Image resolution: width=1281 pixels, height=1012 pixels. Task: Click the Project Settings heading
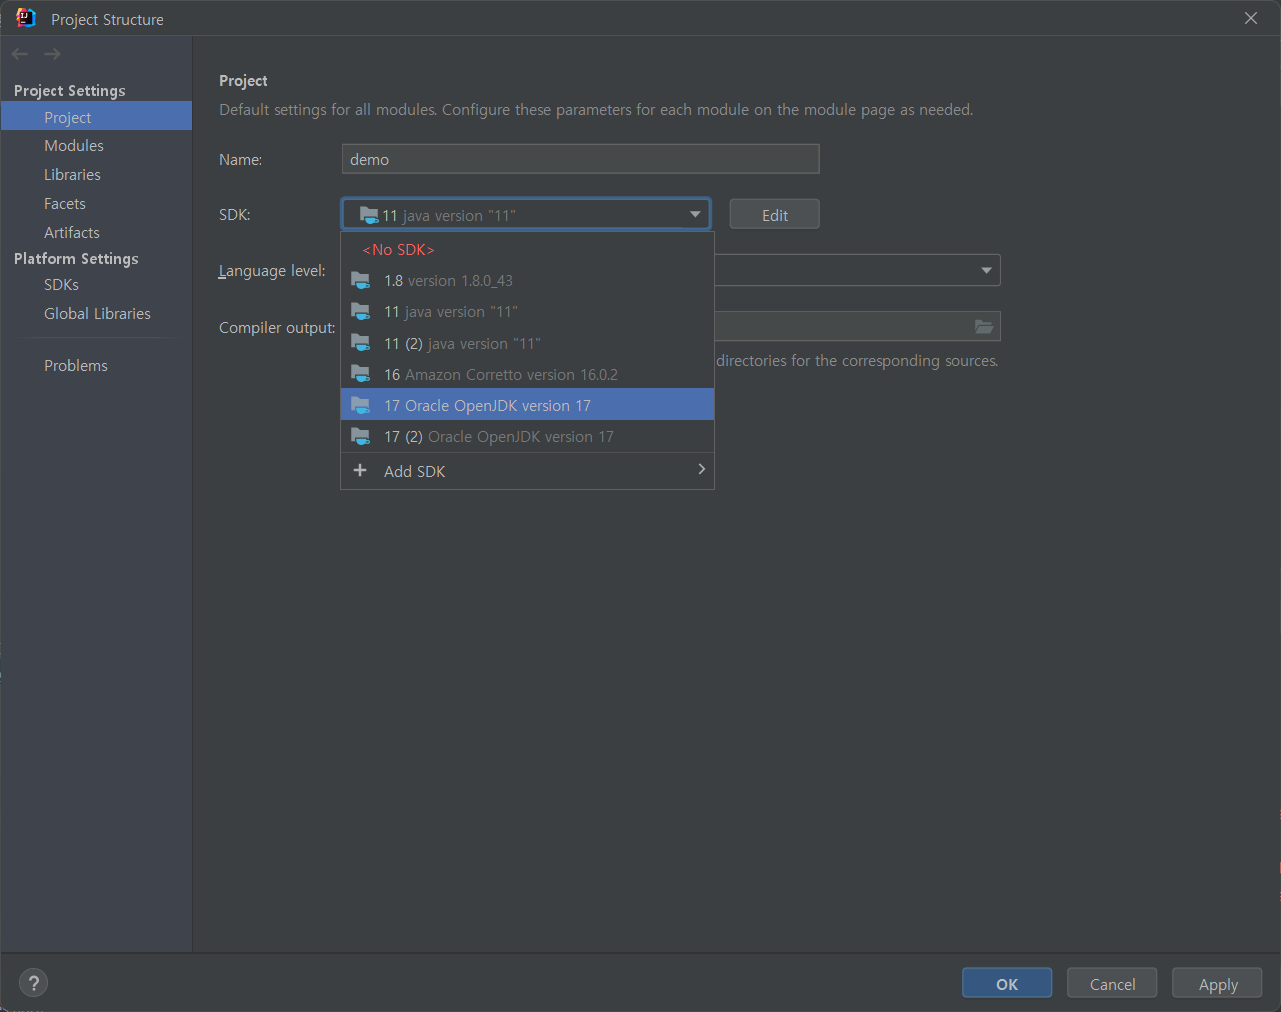70,91
